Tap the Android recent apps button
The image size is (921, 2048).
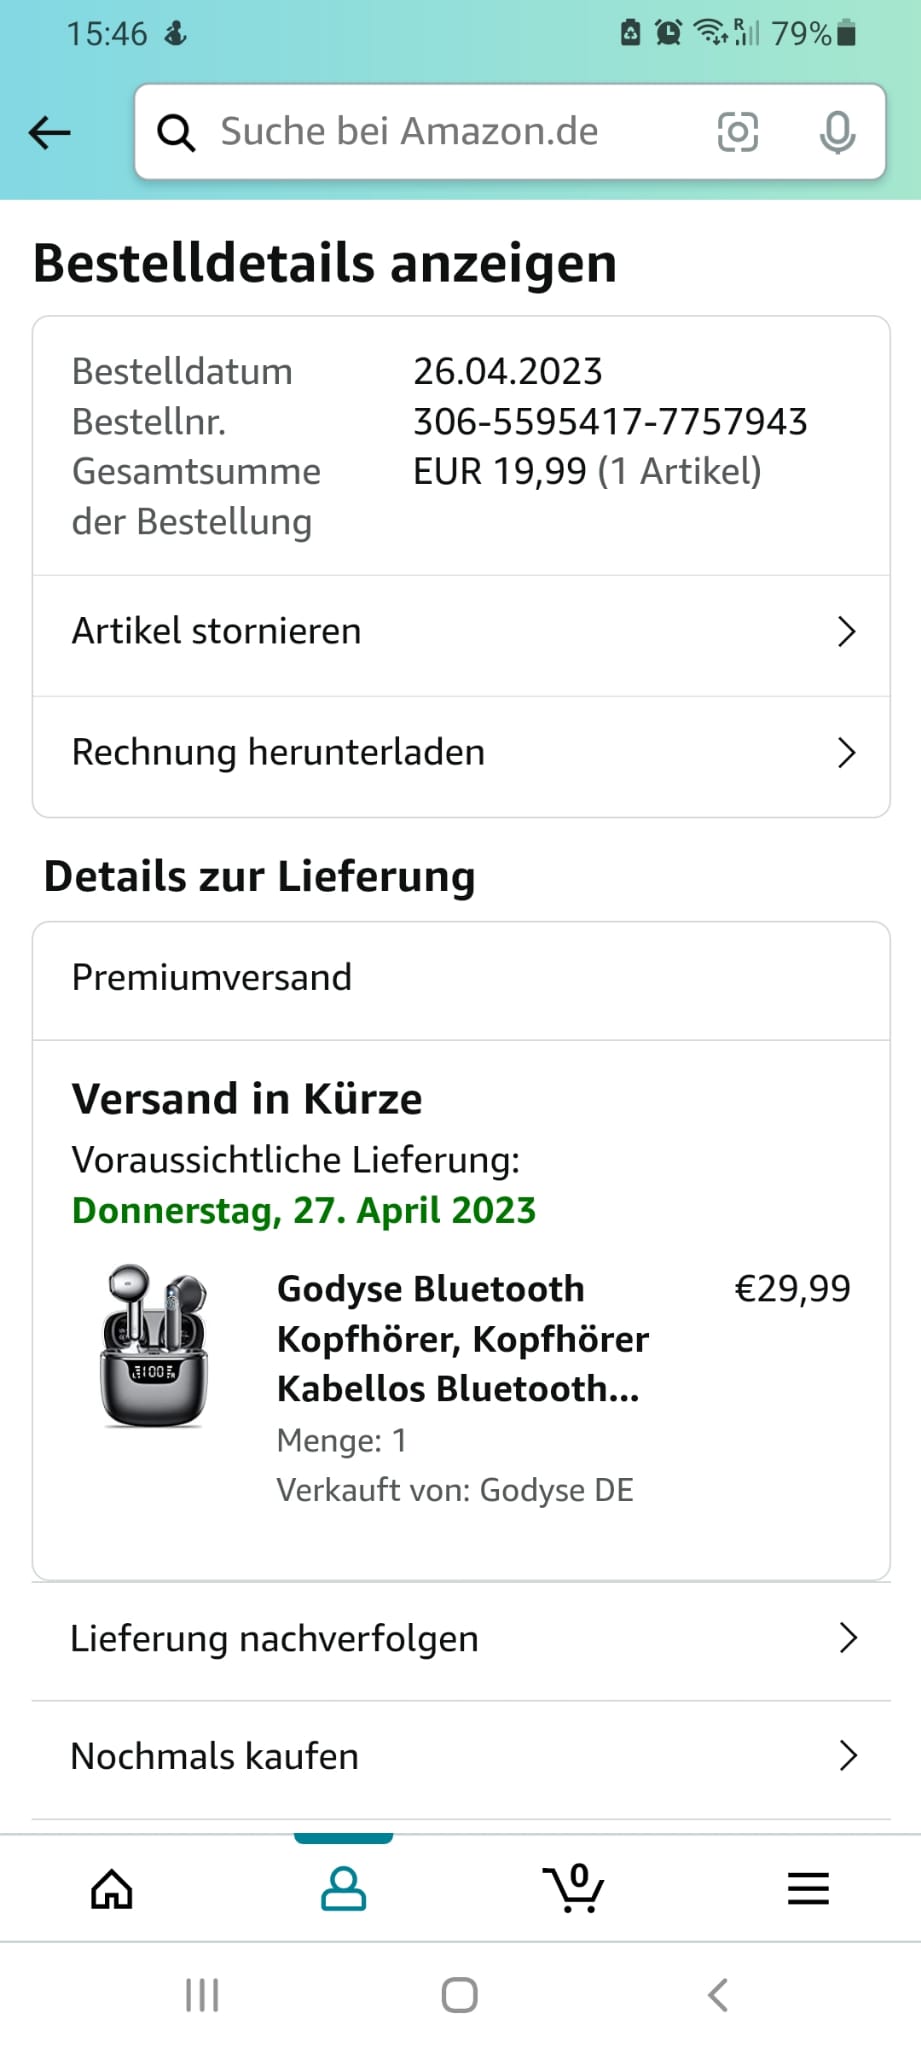[202, 1995]
